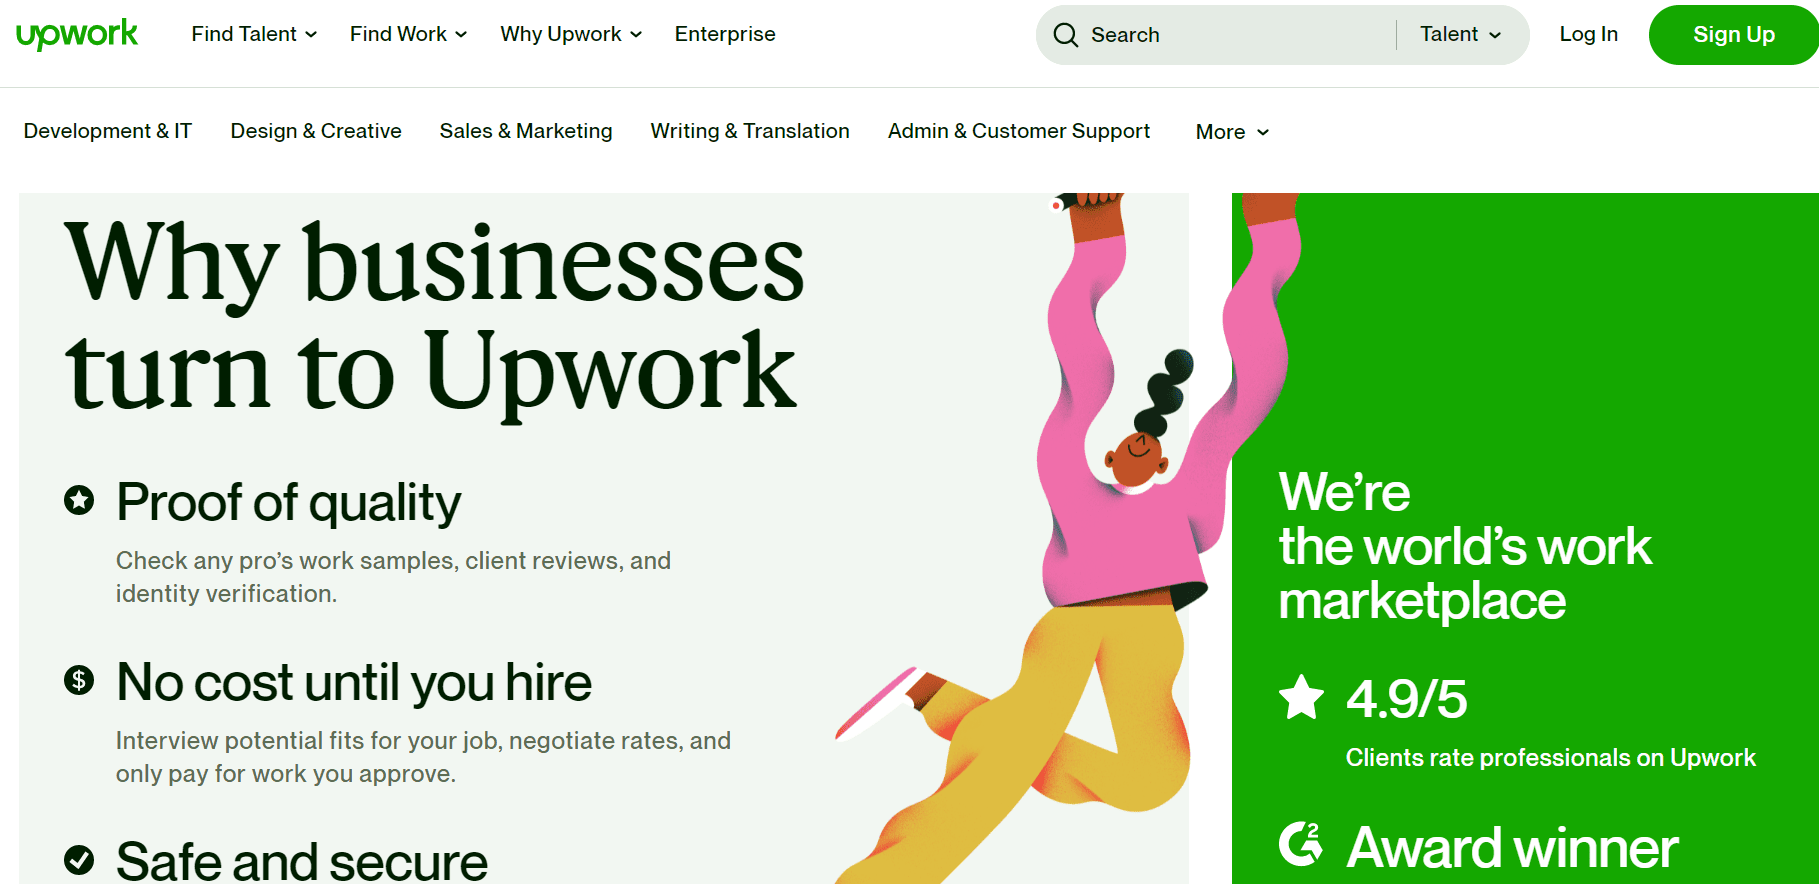Click the dollar icon beside No cost until you hire
The height and width of the screenshot is (884, 1819).
[79, 680]
